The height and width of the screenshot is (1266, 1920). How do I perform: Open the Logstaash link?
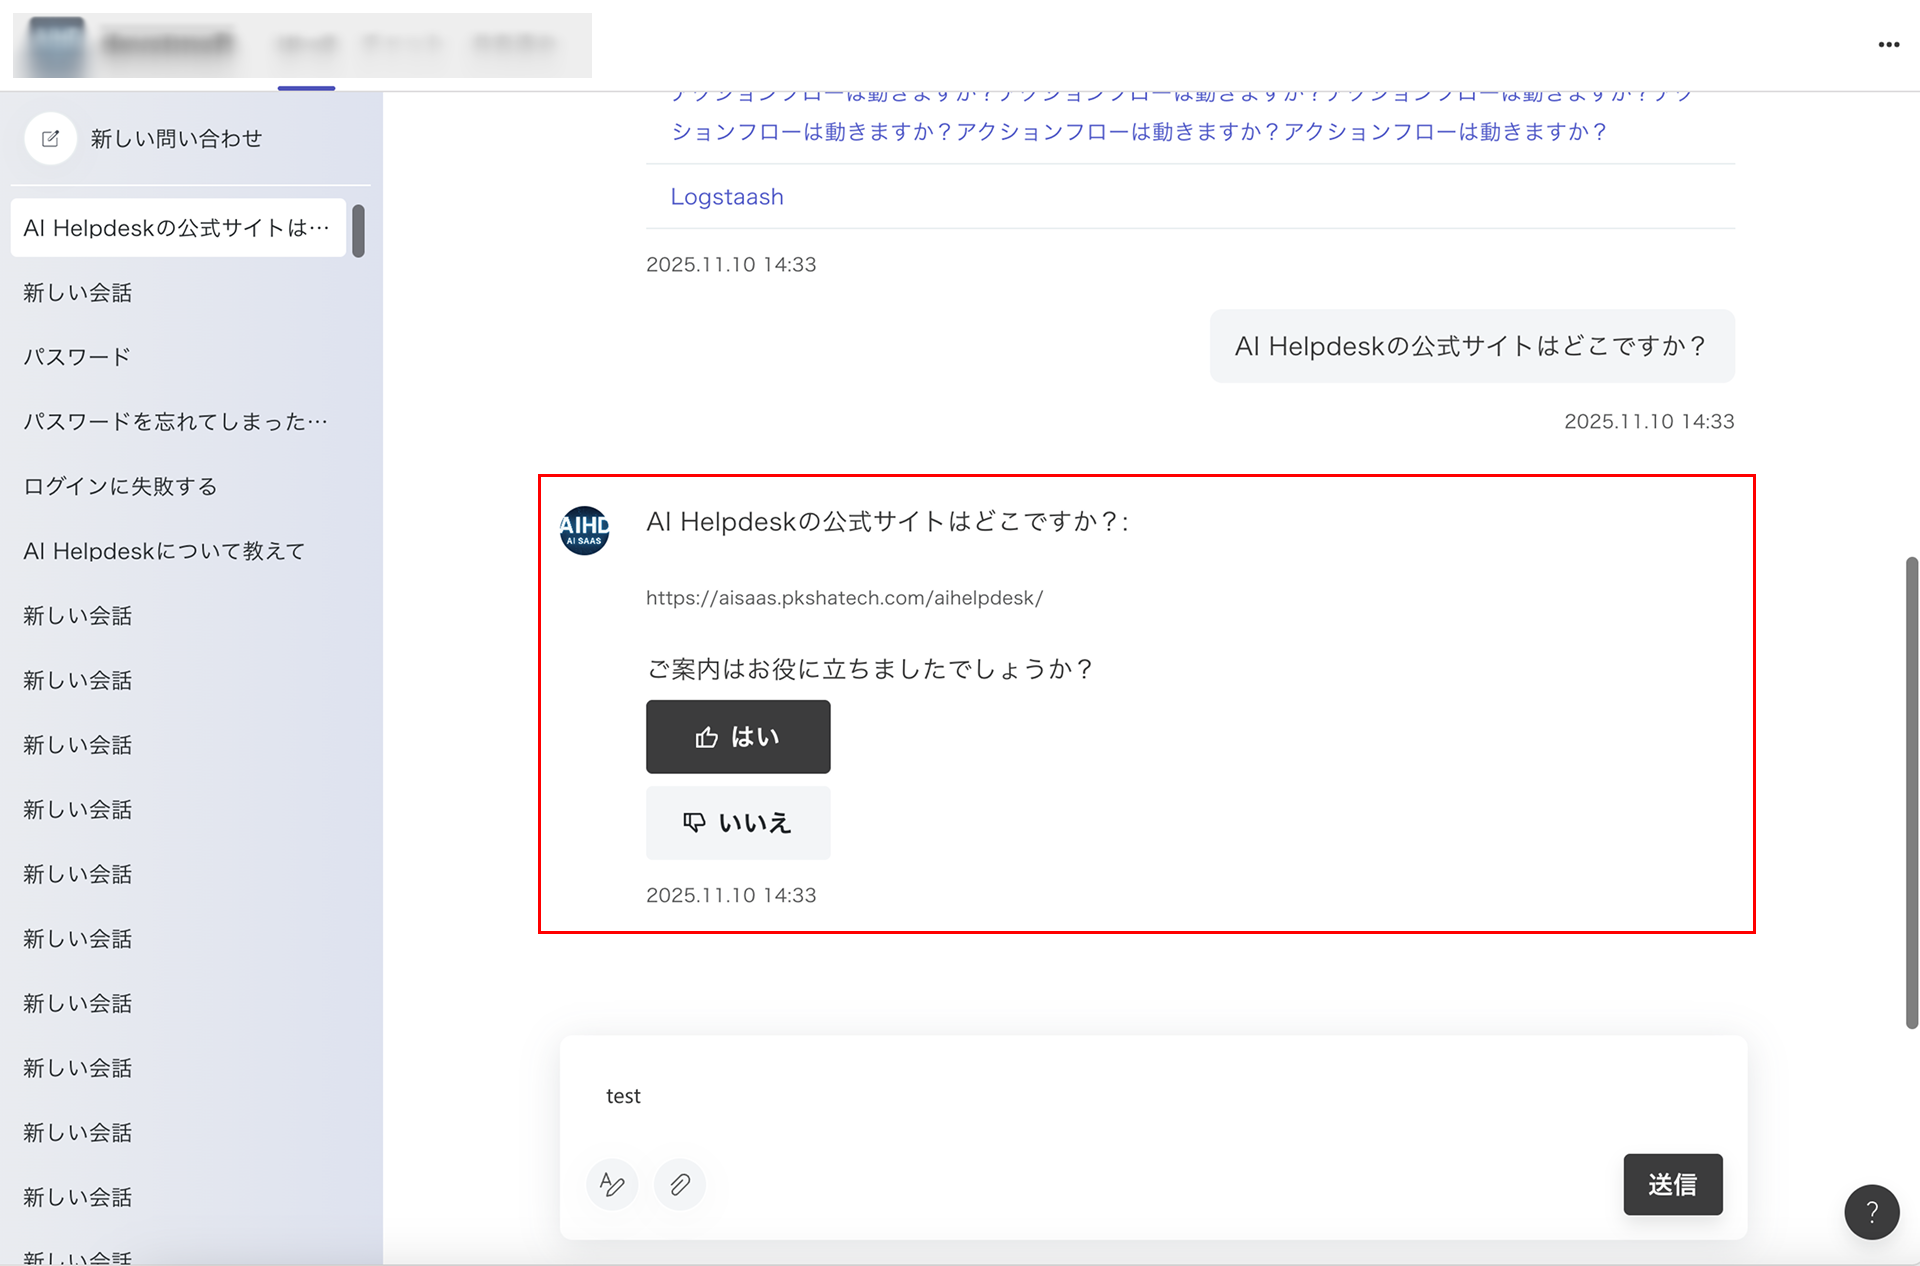click(x=727, y=197)
